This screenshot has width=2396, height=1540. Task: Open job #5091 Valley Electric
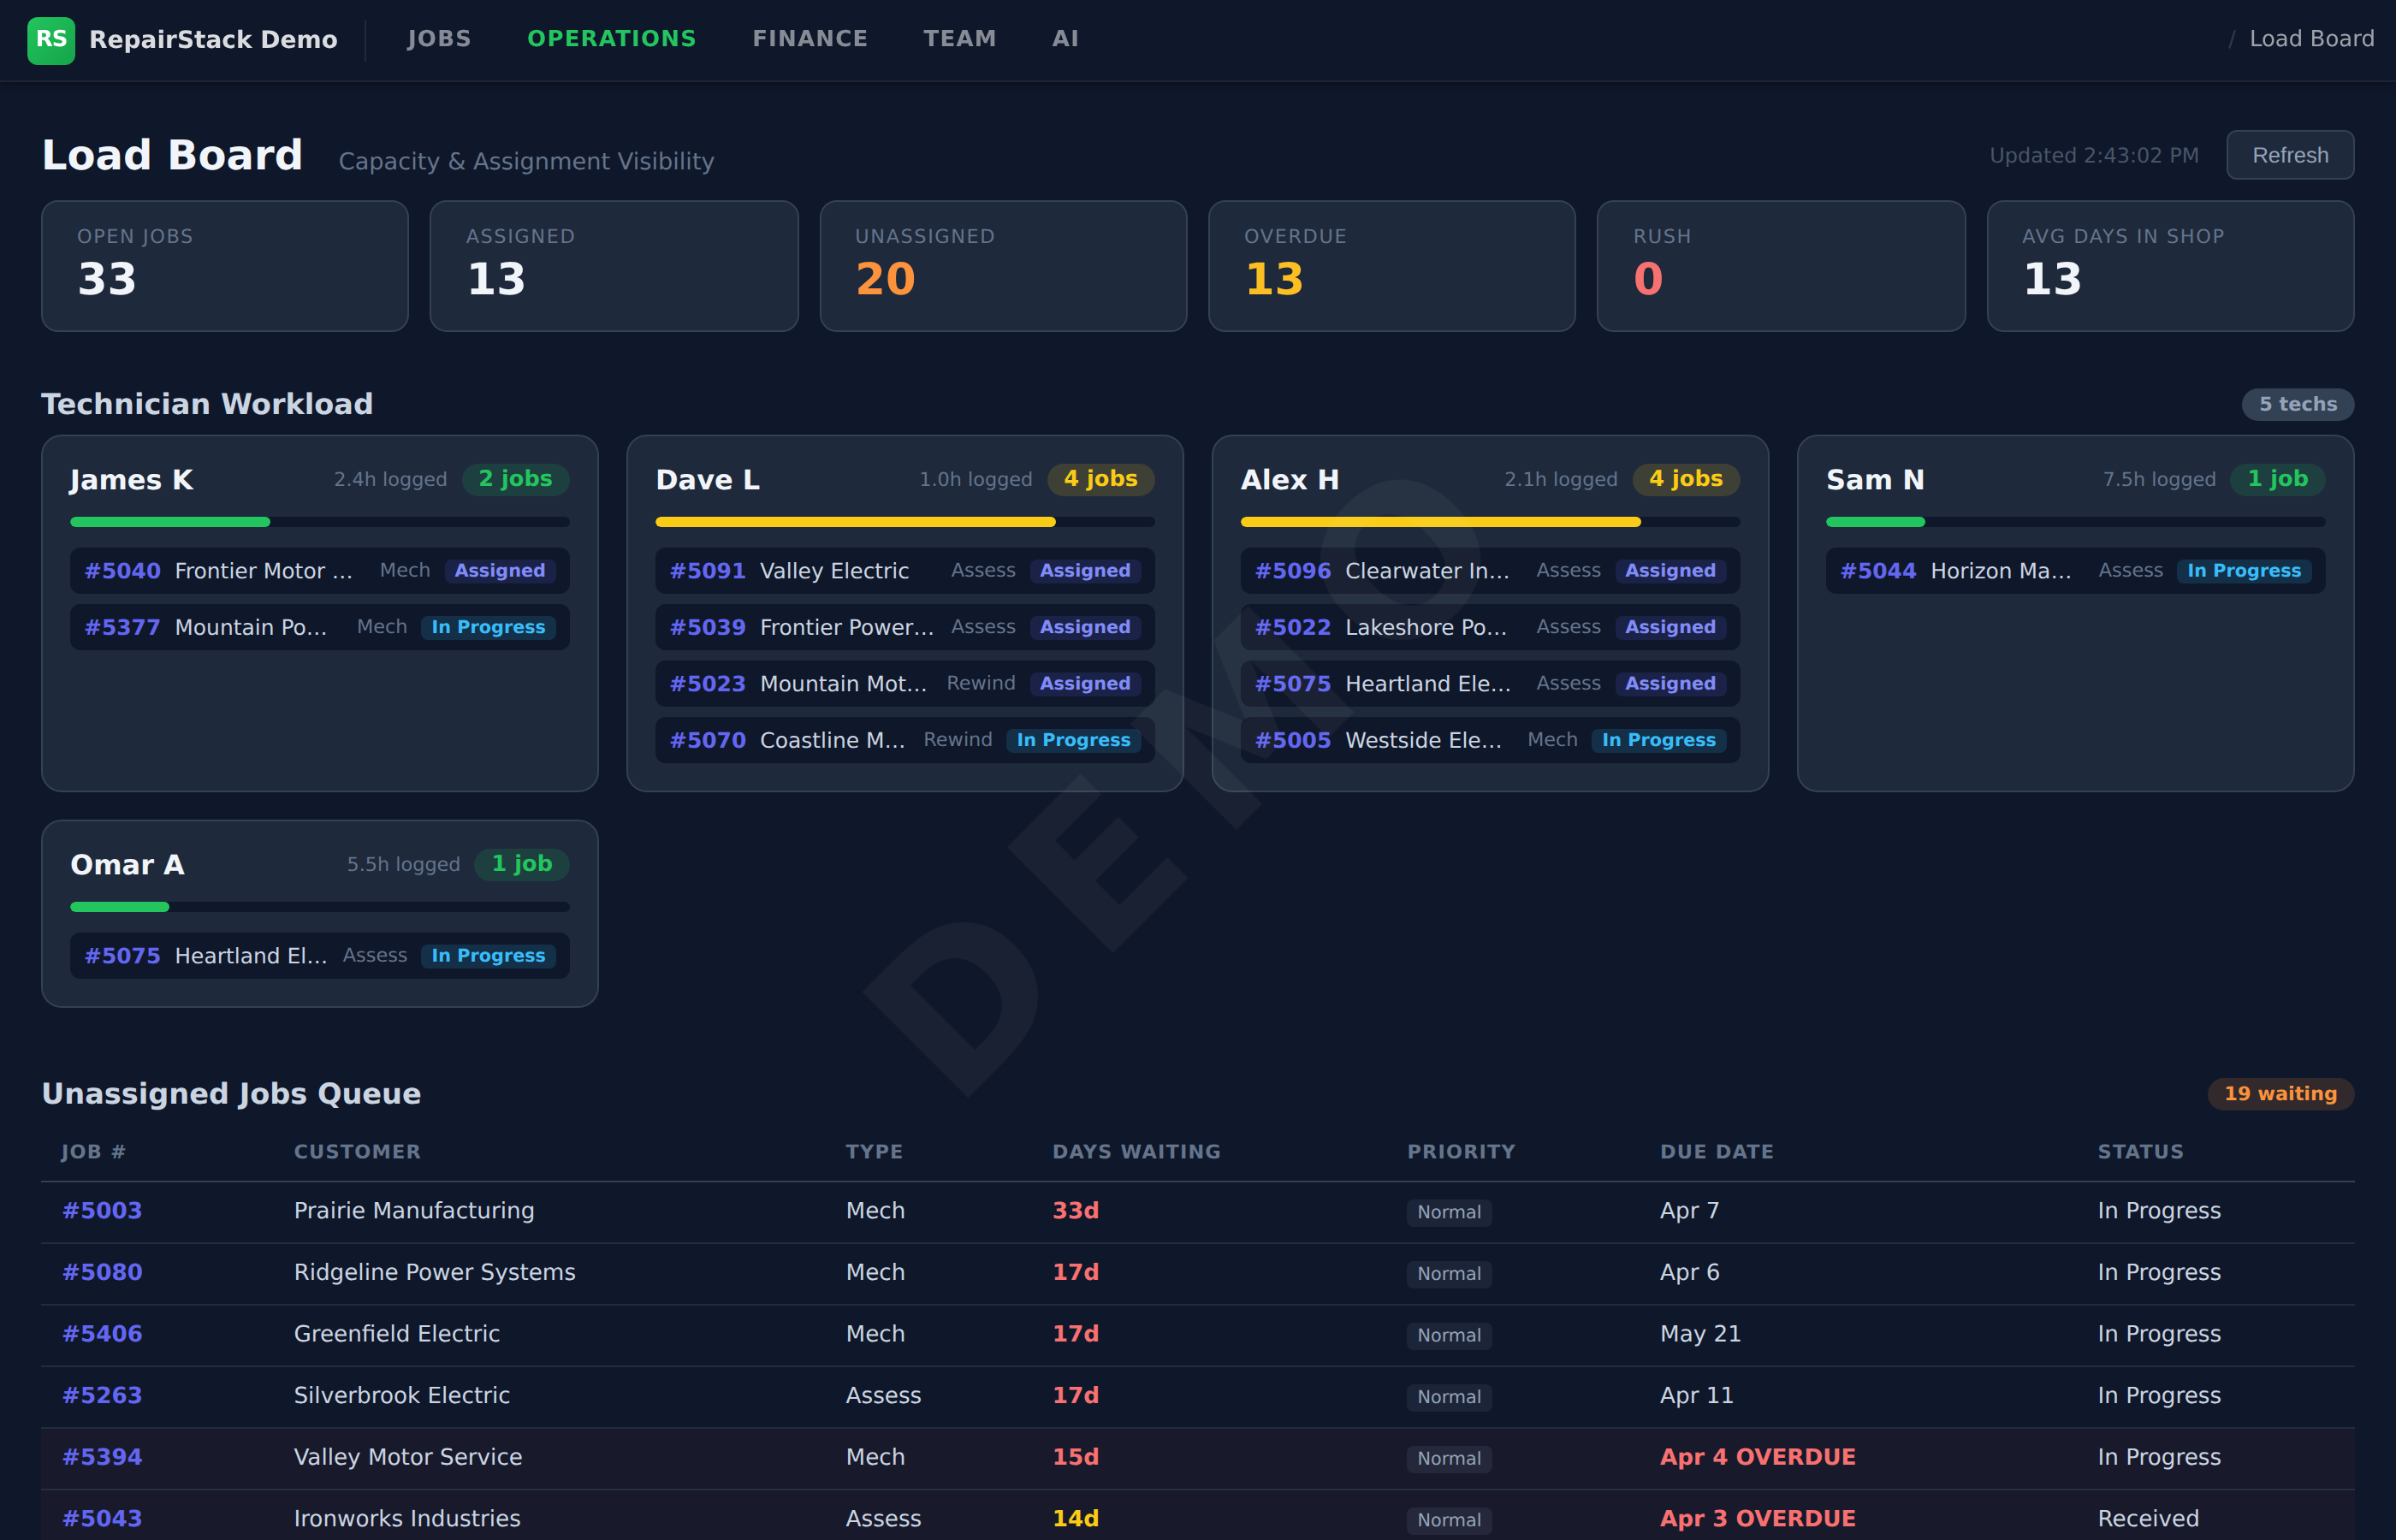[x=905, y=571]
